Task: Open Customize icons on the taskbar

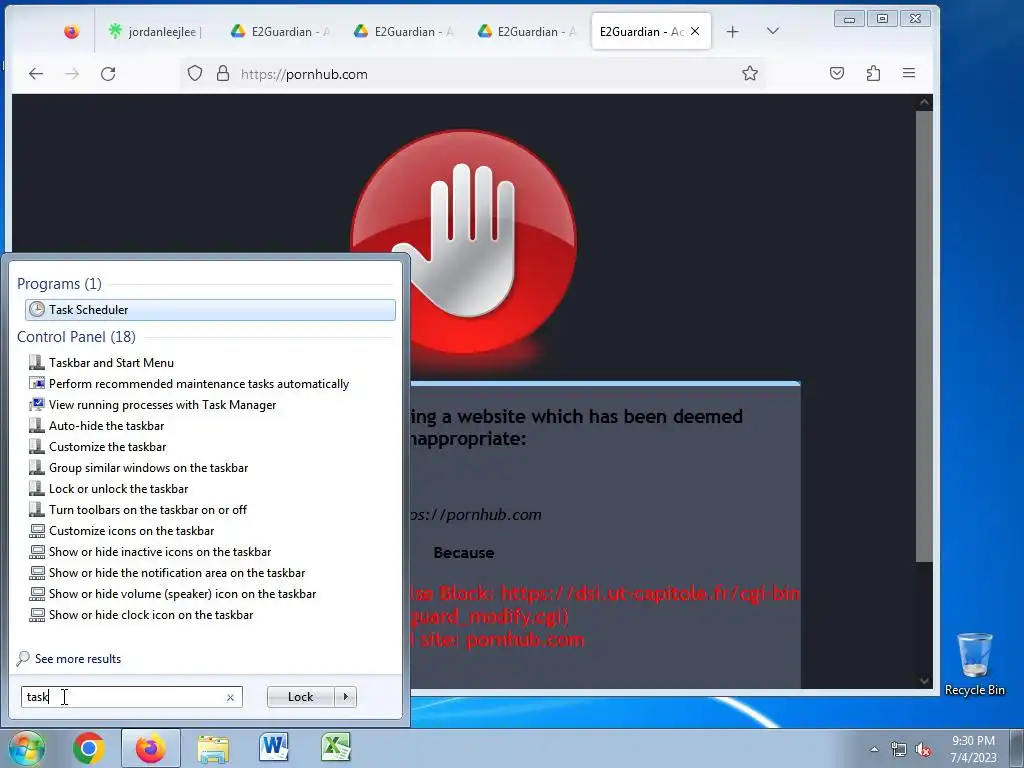Action: pyautogui.click(x=131, y=530)
